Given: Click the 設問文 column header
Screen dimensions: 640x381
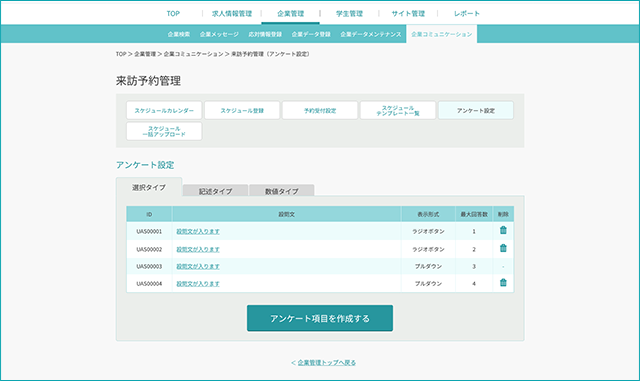Looking at the screenshot, I should tap(287, 214).
